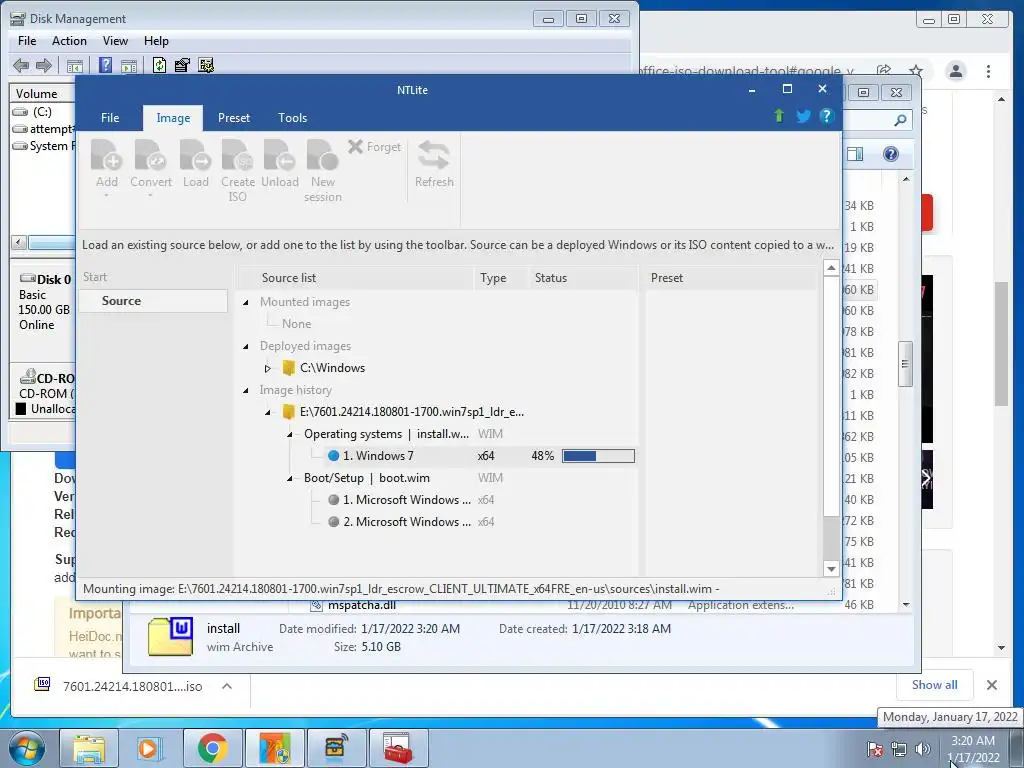
Task: Click the green update arrow icon in NTLite
Action: tap(778, 116)
